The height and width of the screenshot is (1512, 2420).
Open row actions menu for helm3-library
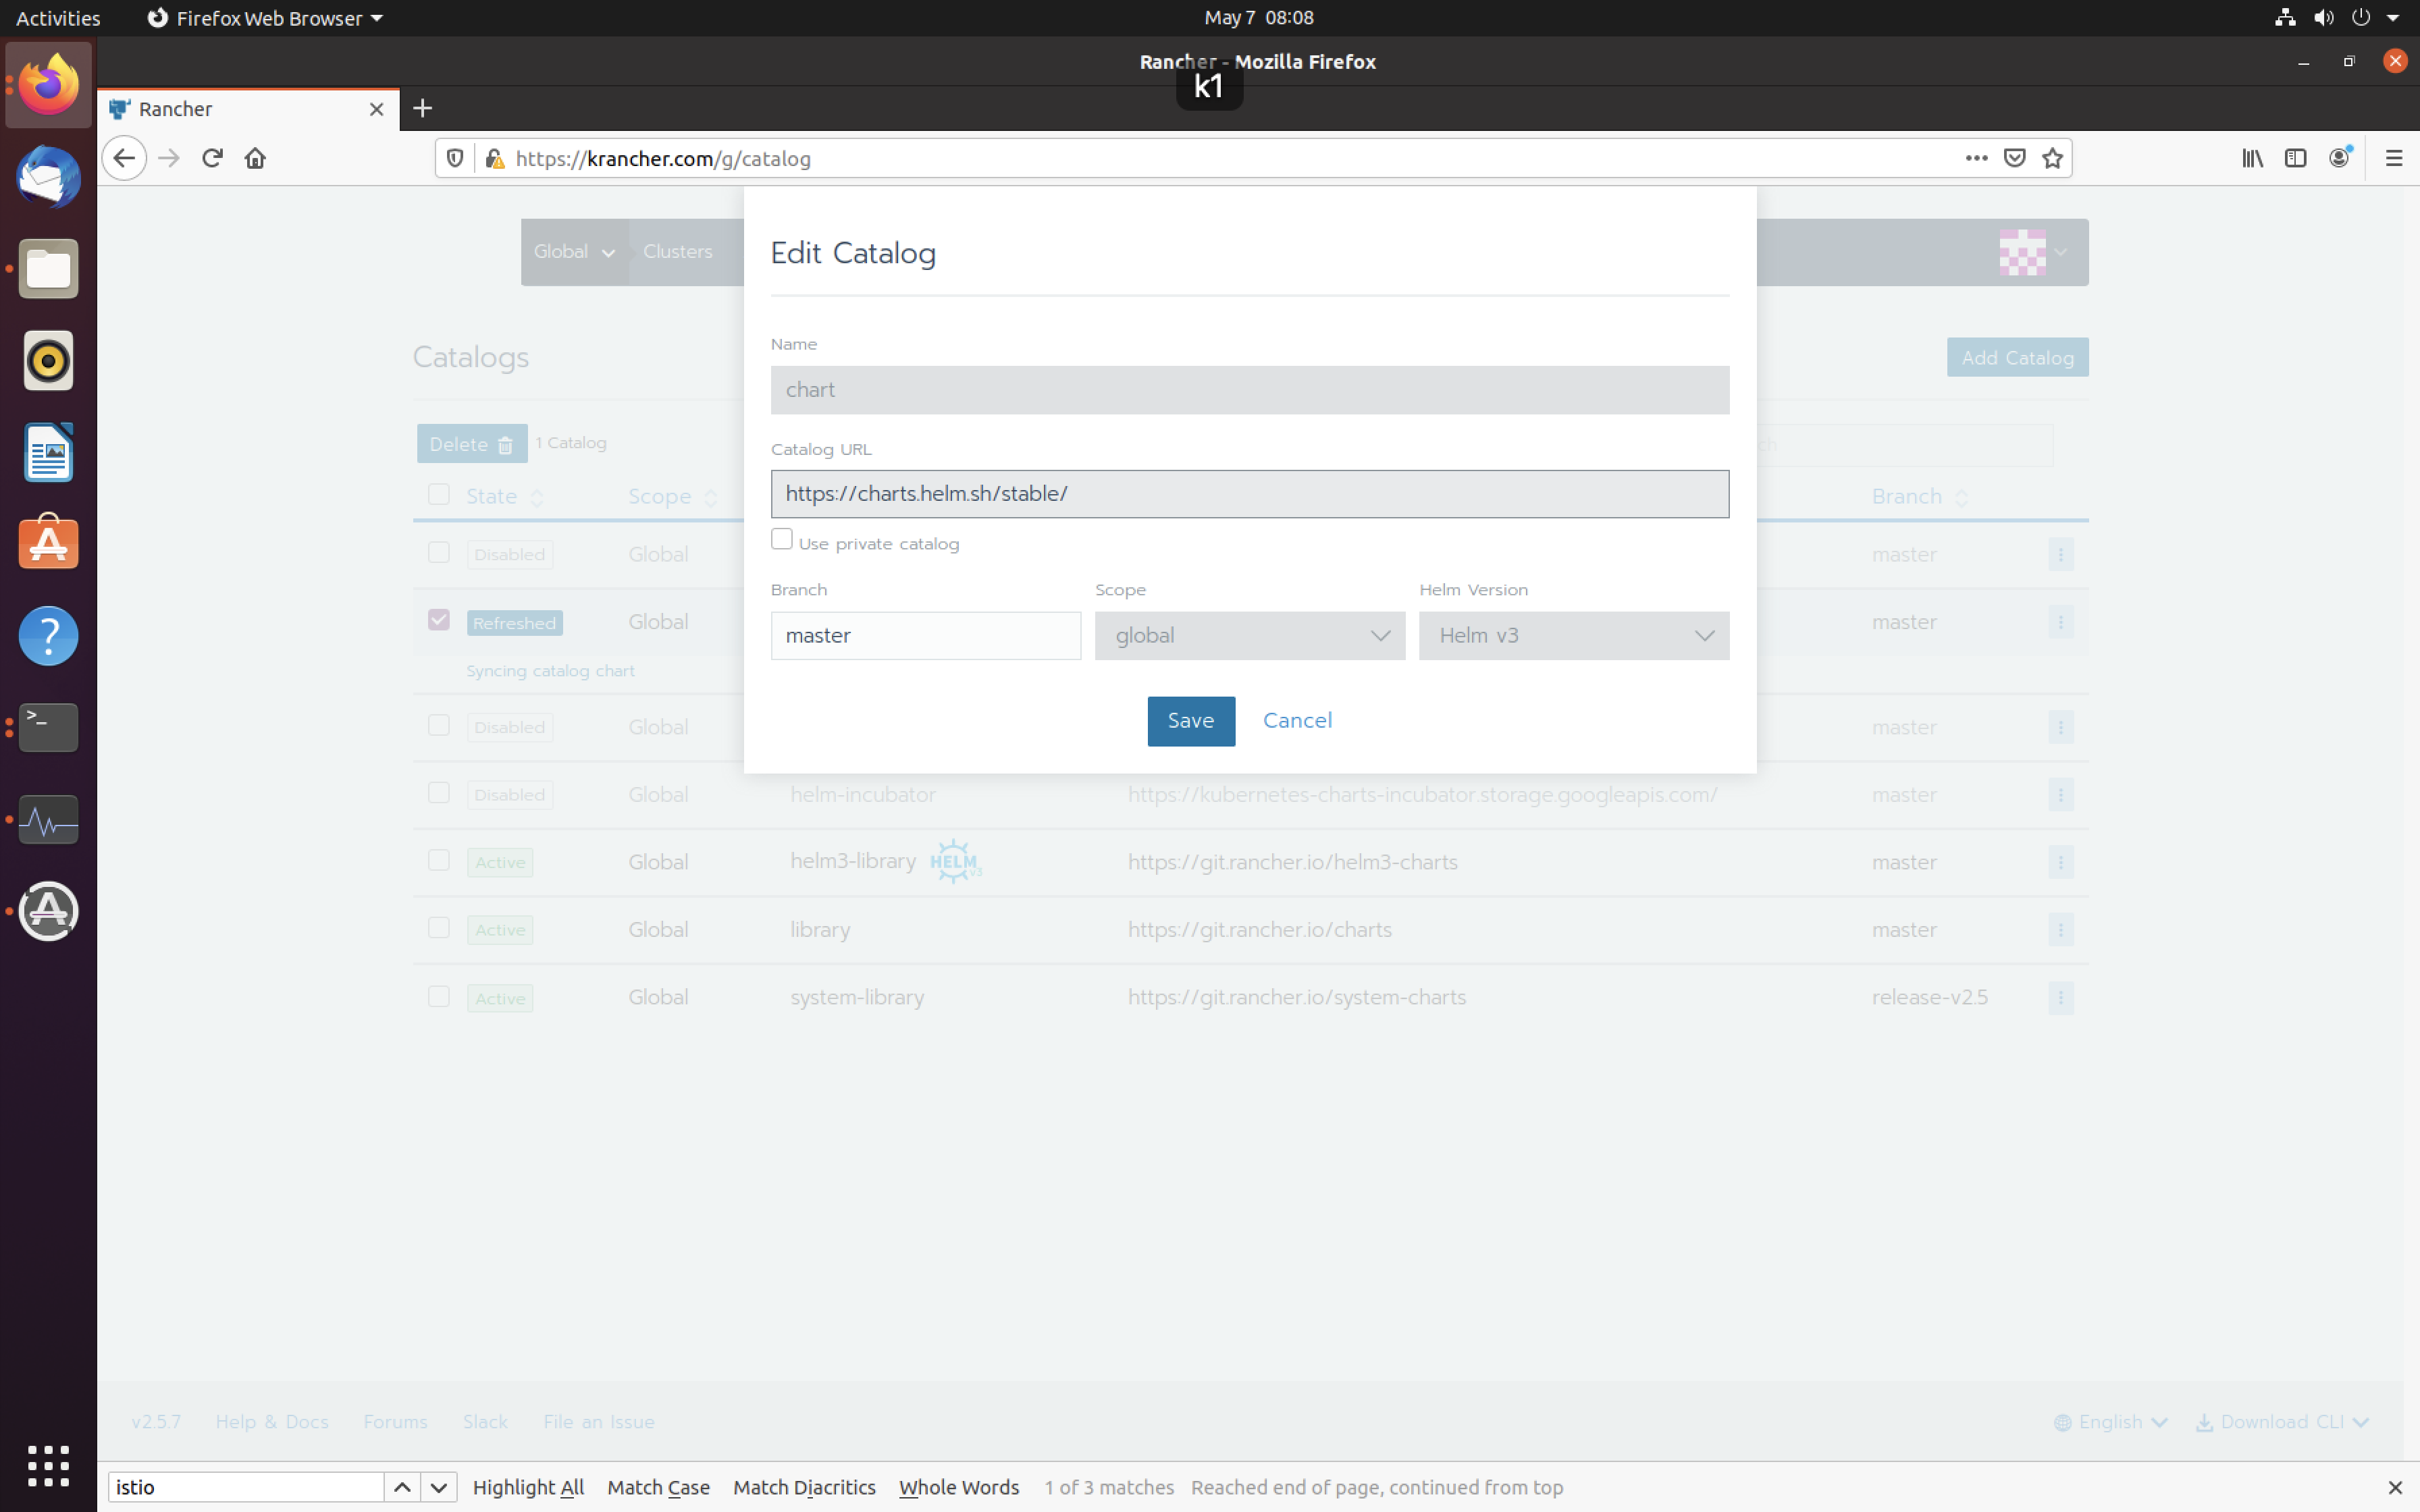click(2060, 862)
